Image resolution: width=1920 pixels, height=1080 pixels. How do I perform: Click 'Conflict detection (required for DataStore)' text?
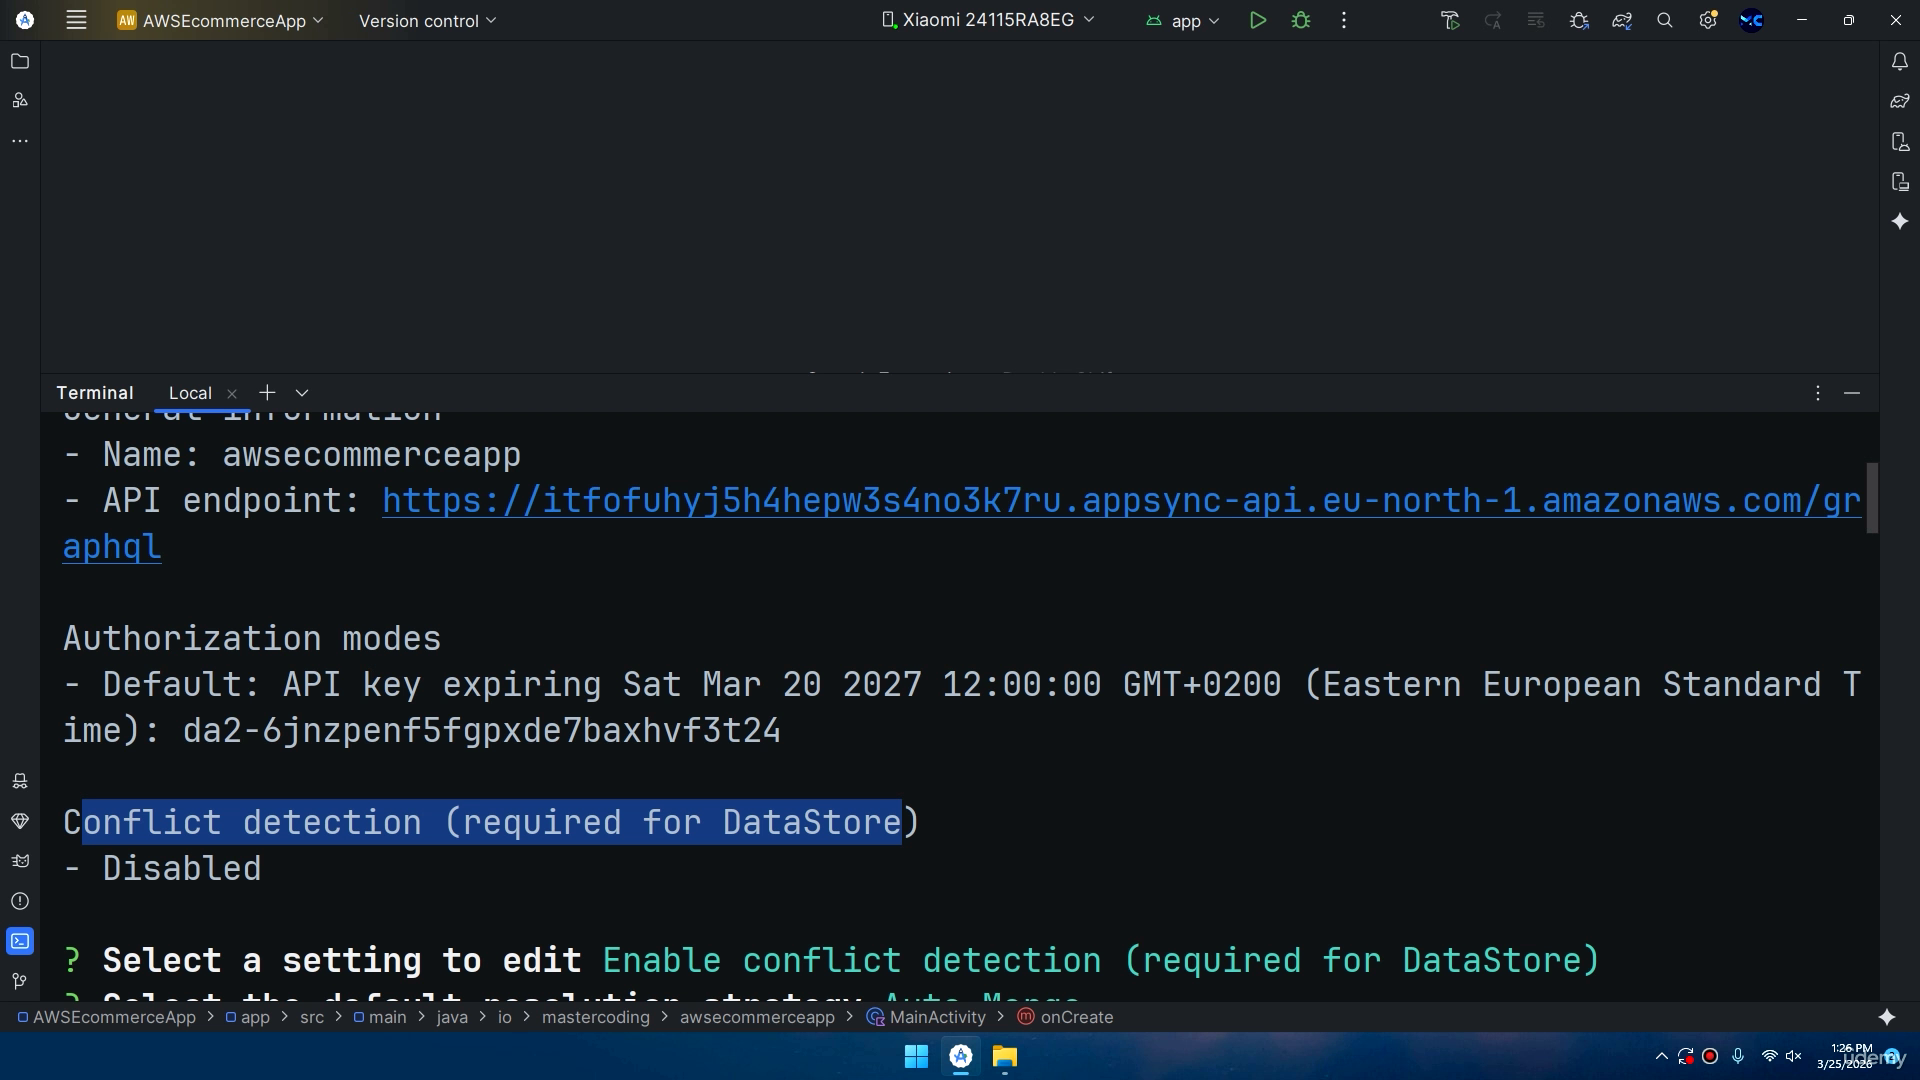coord(491,822)
